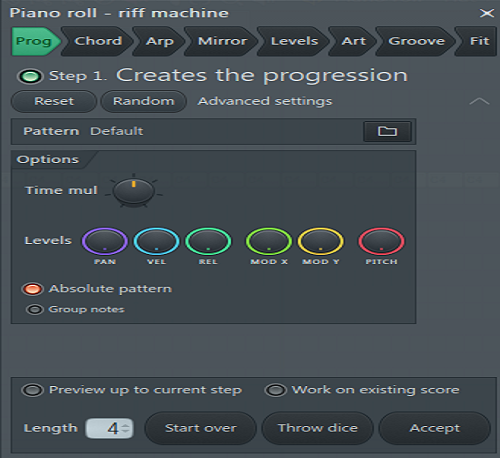Click the green REL level knob
This screenshot has height=458, width=500.
click(208, 241)
